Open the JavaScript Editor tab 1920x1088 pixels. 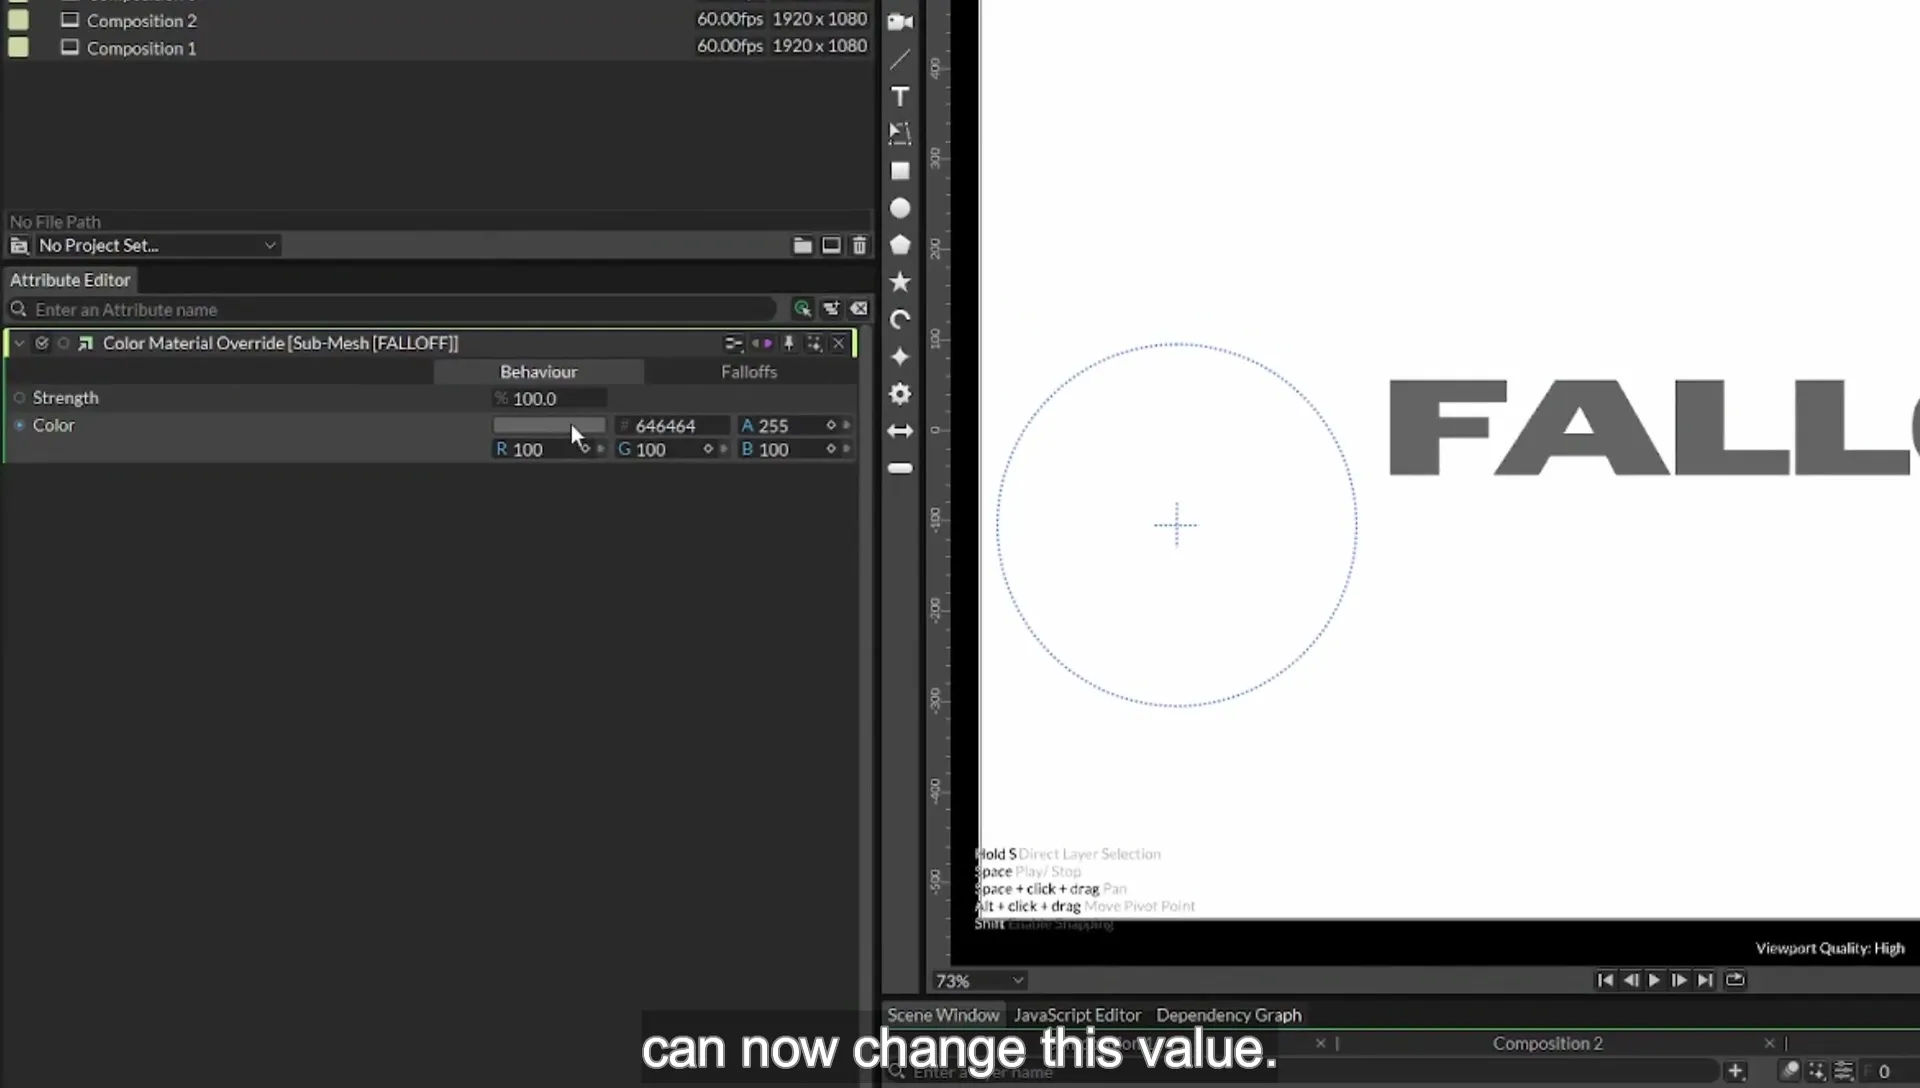1077,1015
